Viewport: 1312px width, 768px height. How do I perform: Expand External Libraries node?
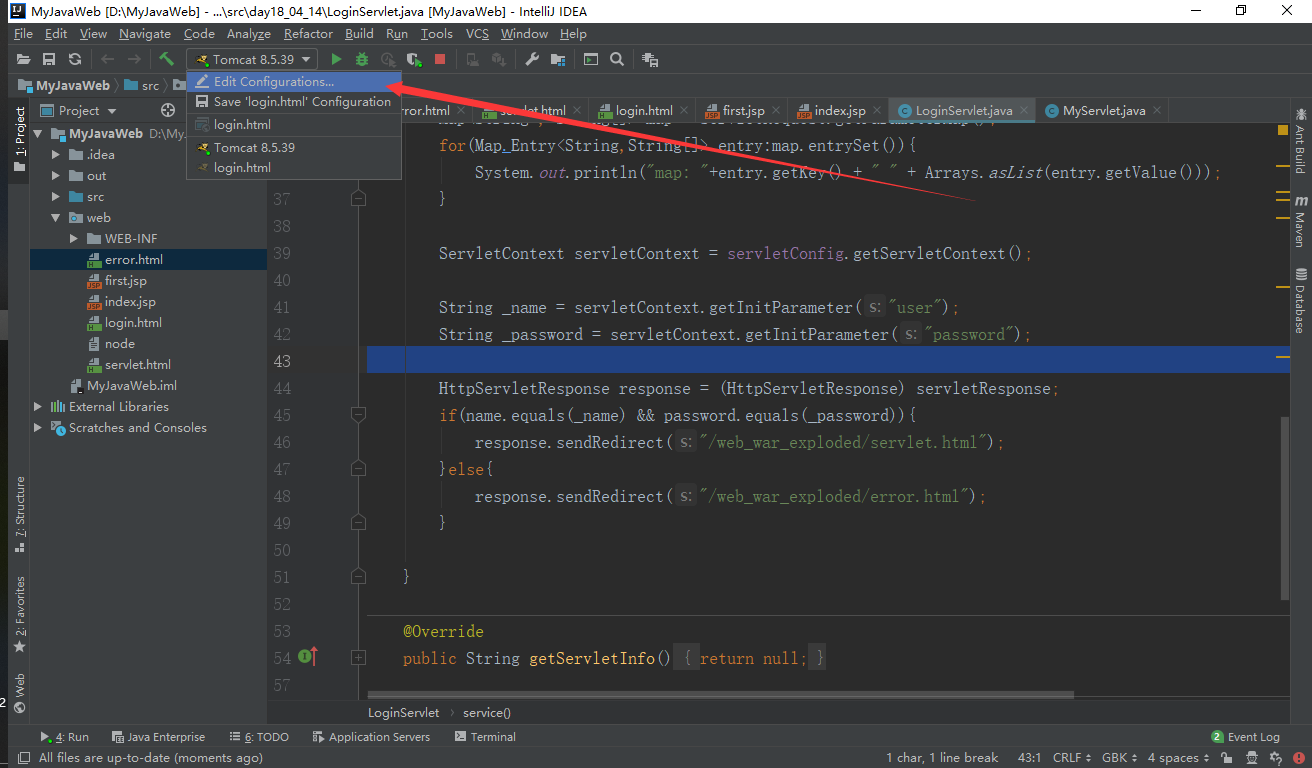click(x=38, y=406)
